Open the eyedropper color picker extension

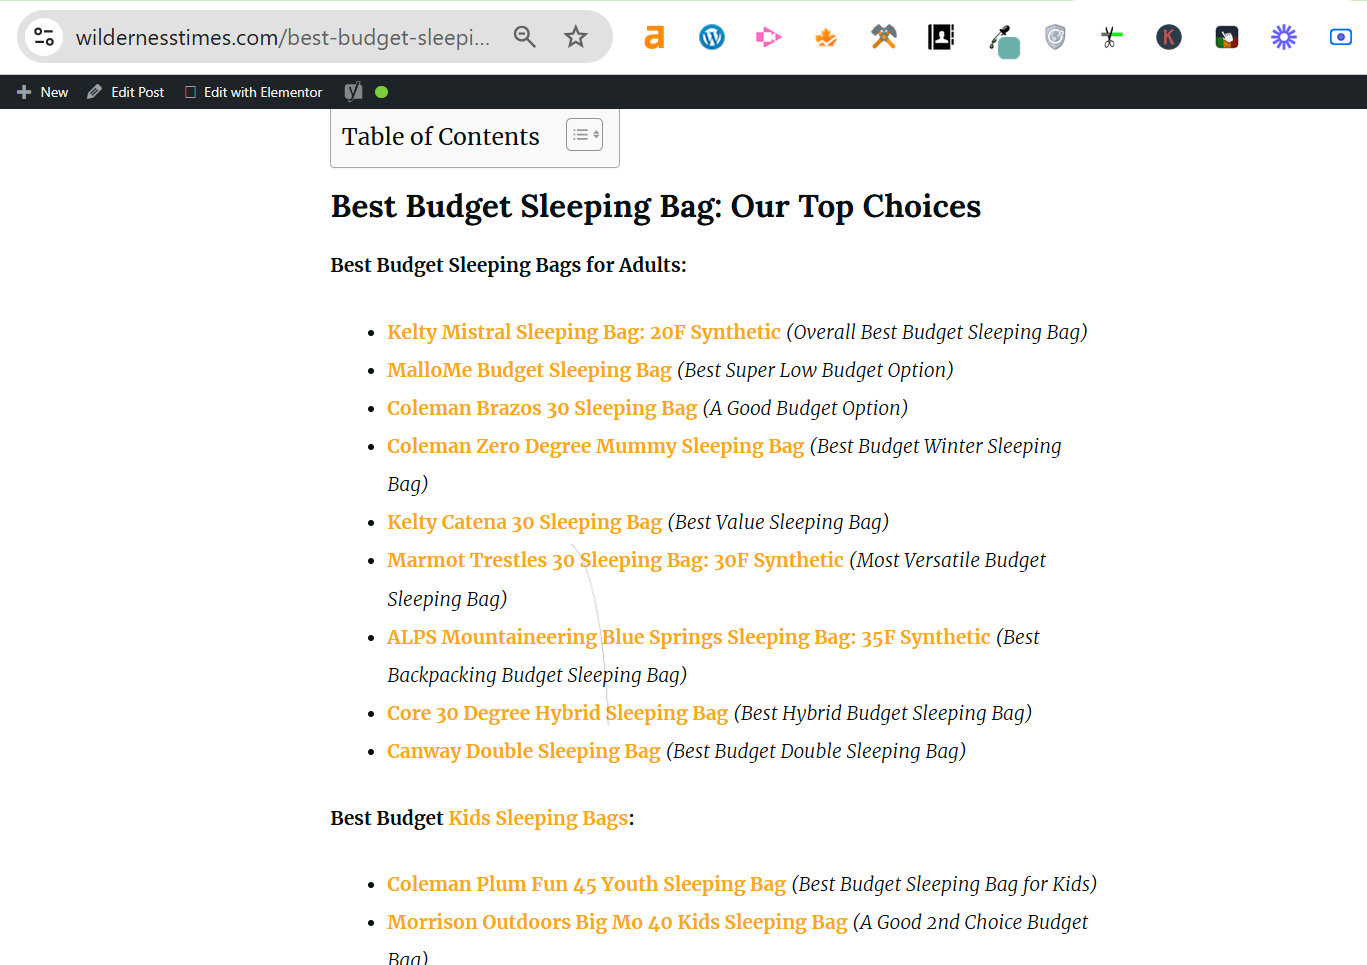pos(1003,41)
